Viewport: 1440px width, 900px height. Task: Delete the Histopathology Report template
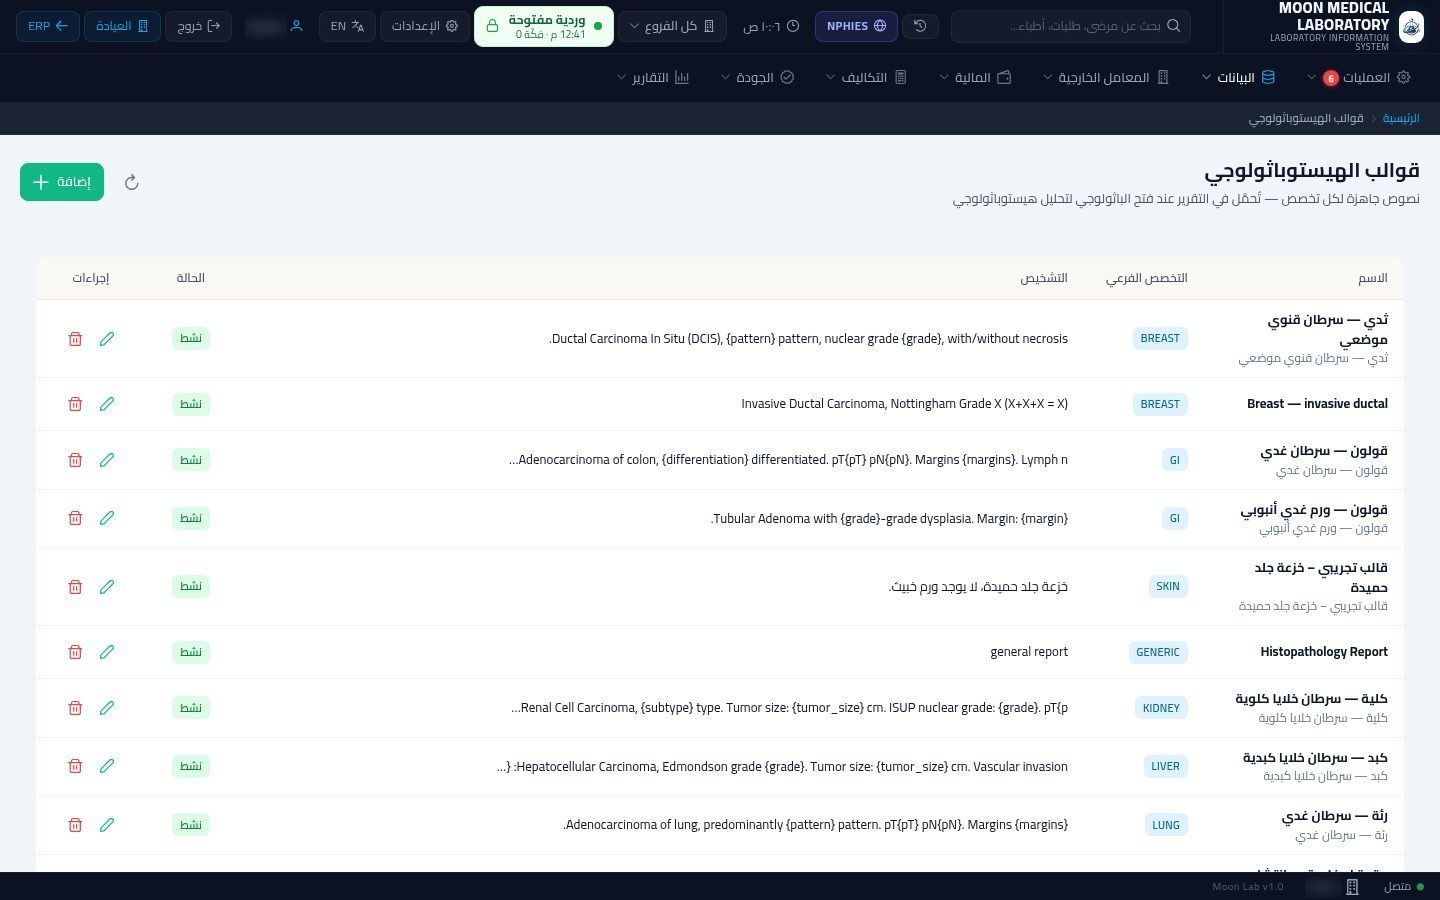[75, 652]
